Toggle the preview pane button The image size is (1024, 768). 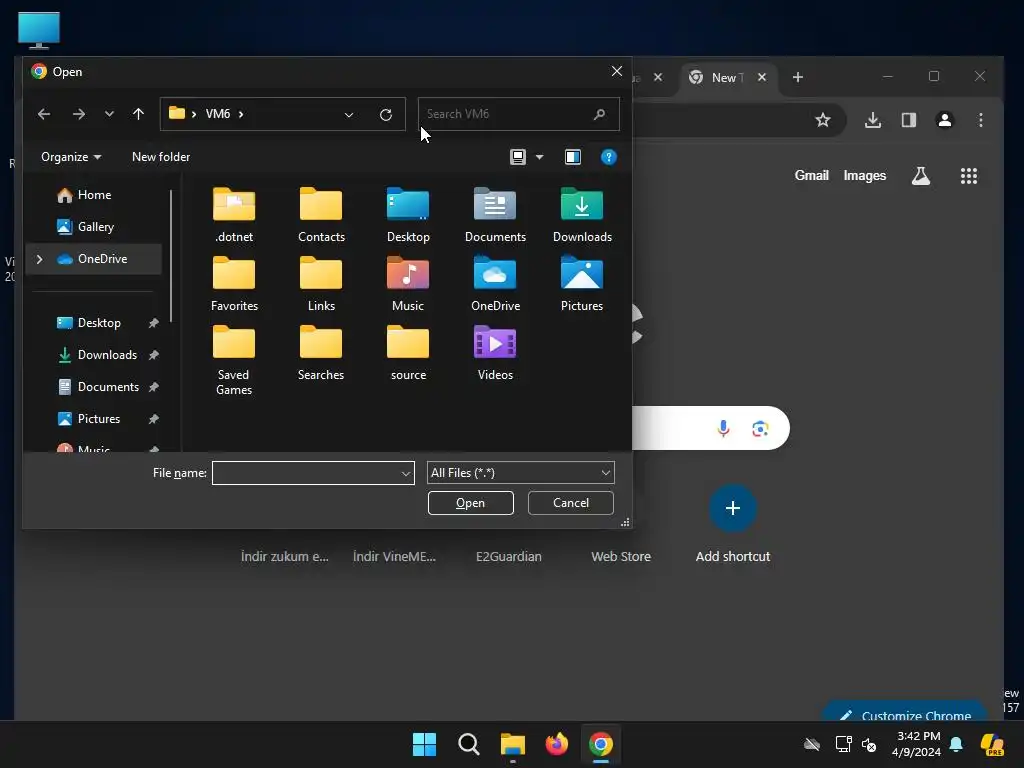573,157
